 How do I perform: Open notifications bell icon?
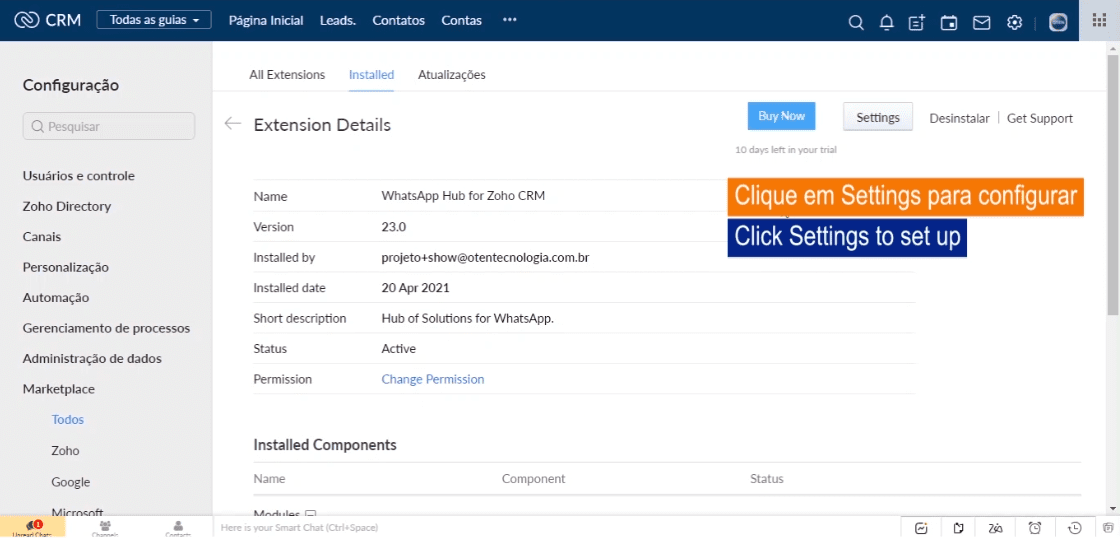[x=886, y=22]
